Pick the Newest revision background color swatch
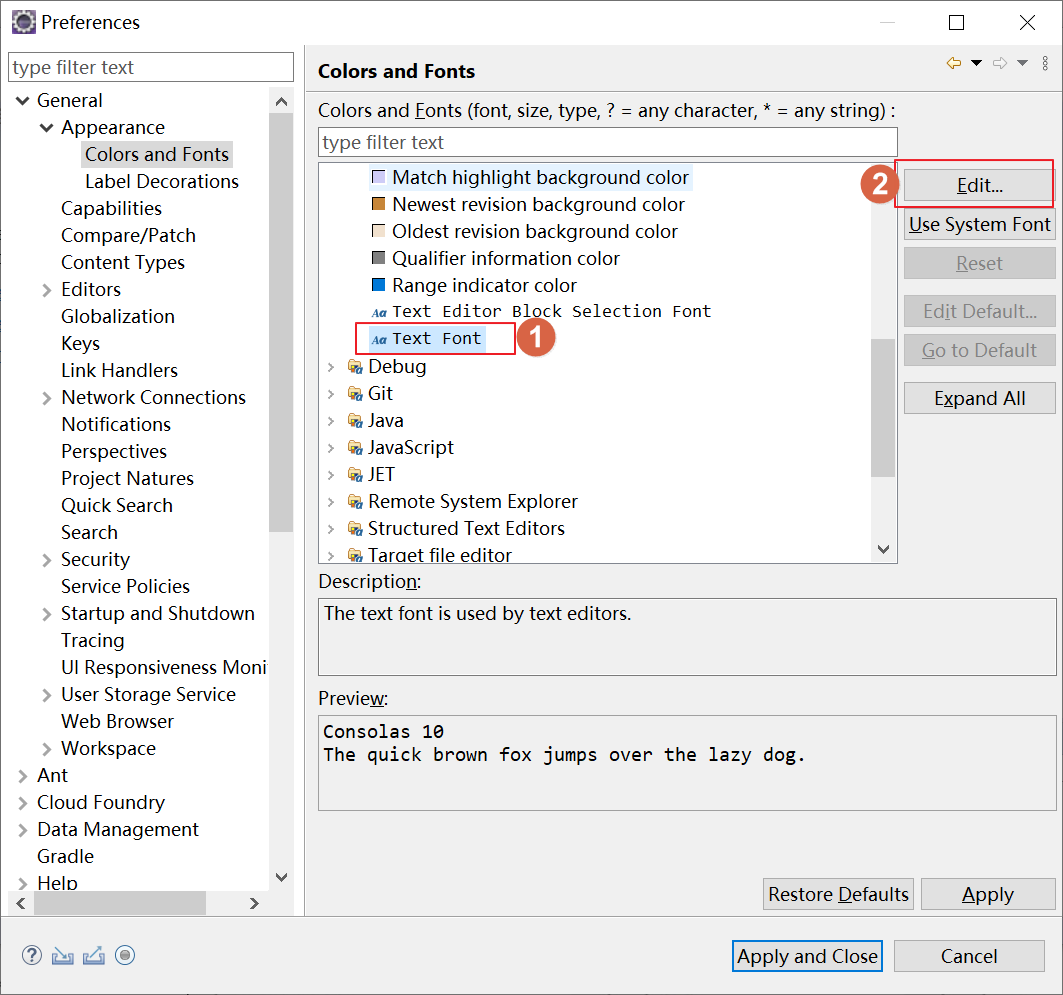Viewport: 1063px width, 995px height. [378, 204]
